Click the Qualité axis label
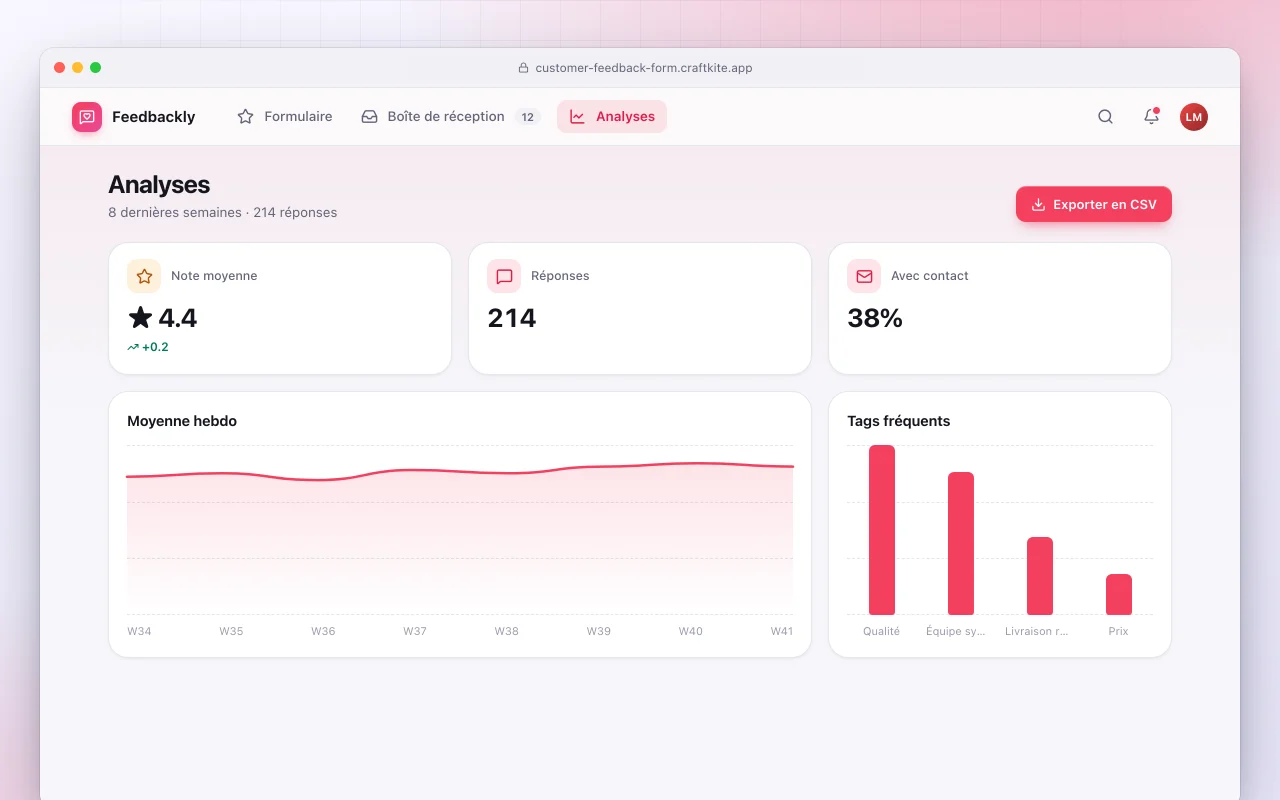 pyautogui.click(x=882, y=631)
